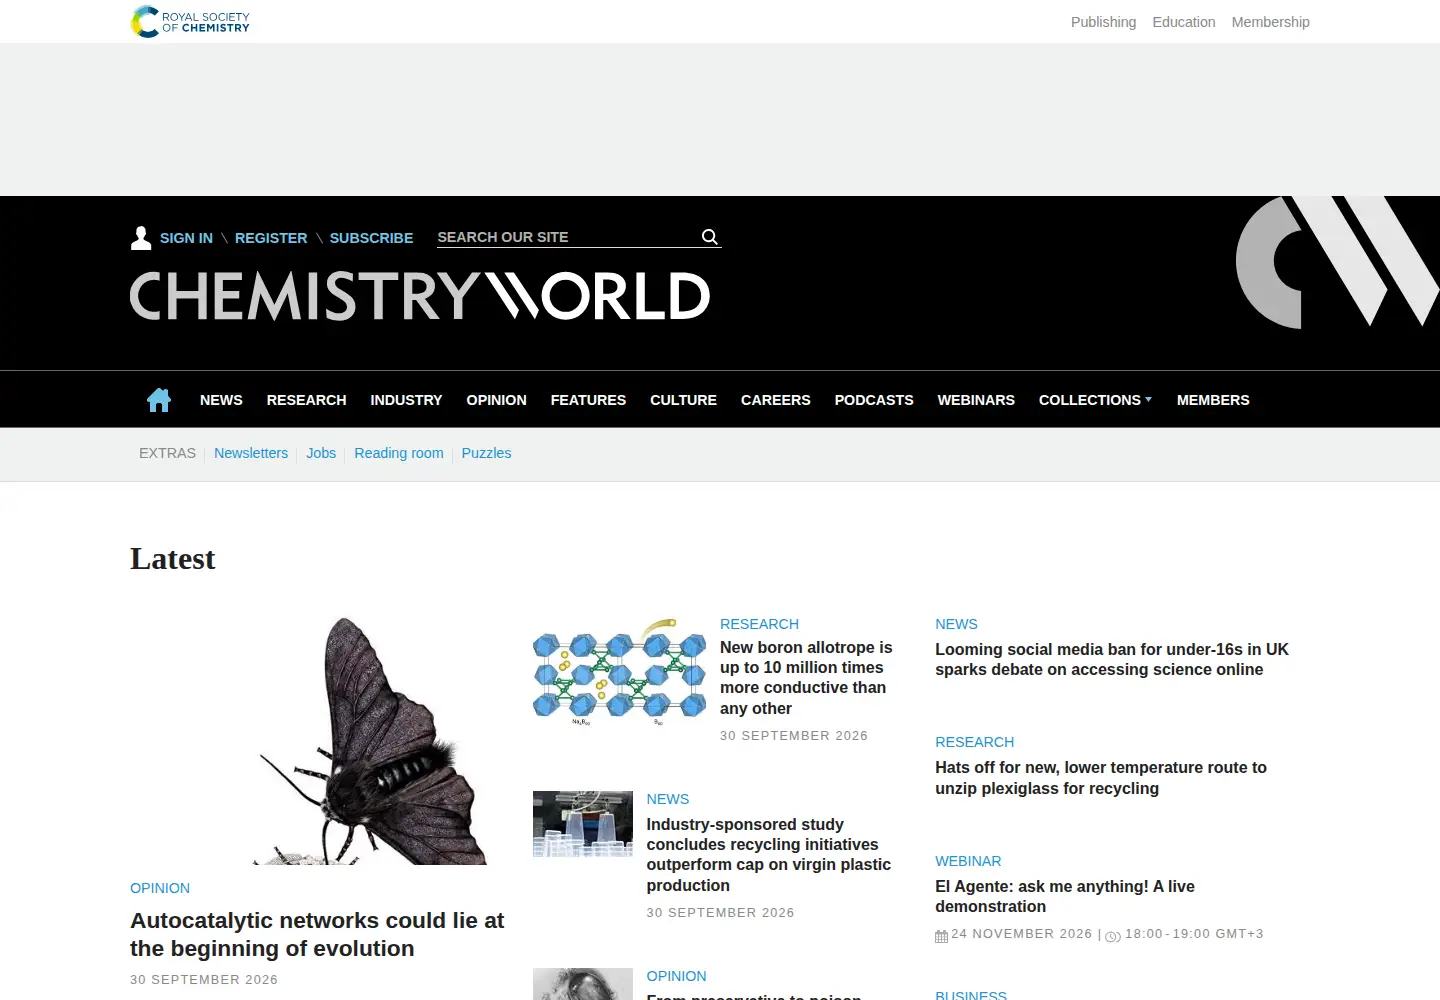Open the Reading room extras link
The height and width of the screenshot is (1000, 1440).
399,453
